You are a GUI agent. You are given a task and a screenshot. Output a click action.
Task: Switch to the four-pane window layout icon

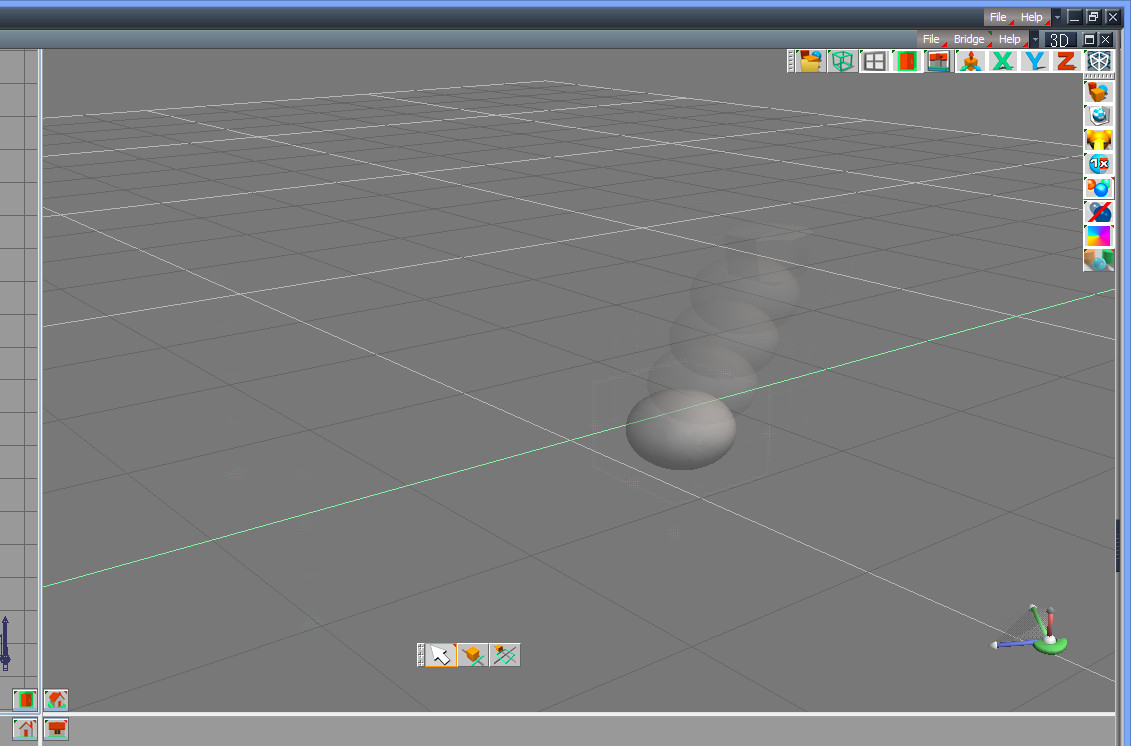point(874,61)
